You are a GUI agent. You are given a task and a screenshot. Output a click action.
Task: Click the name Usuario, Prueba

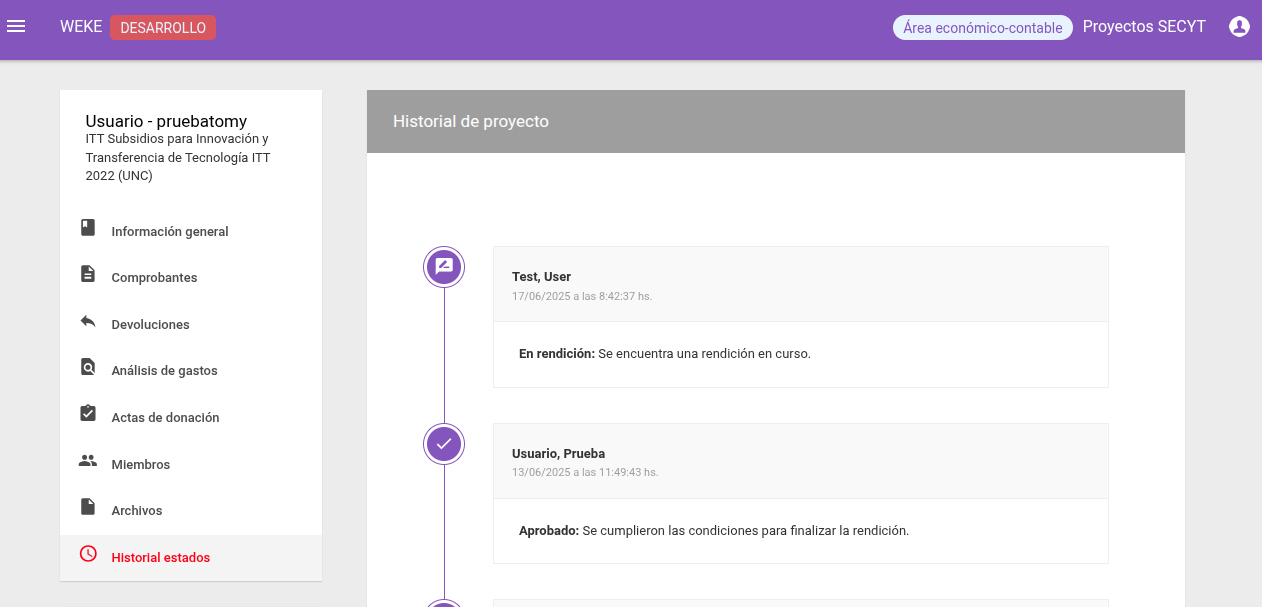(558, 453)
